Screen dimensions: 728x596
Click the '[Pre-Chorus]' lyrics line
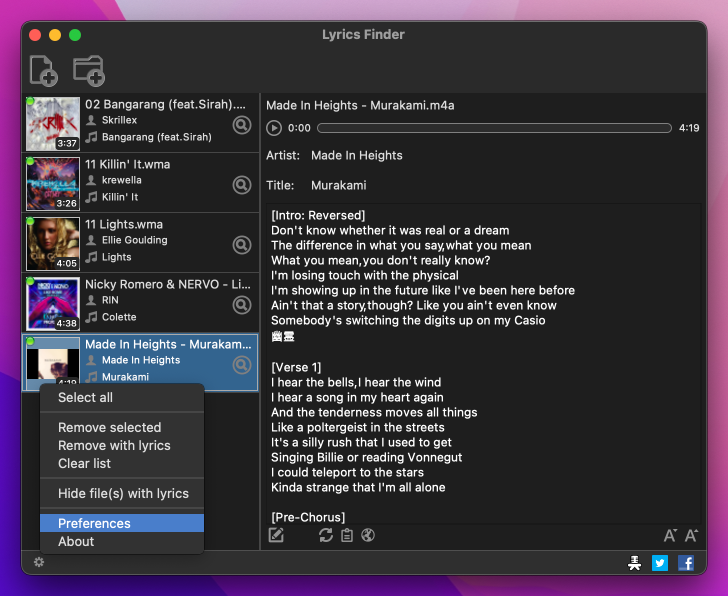(308, 517)
